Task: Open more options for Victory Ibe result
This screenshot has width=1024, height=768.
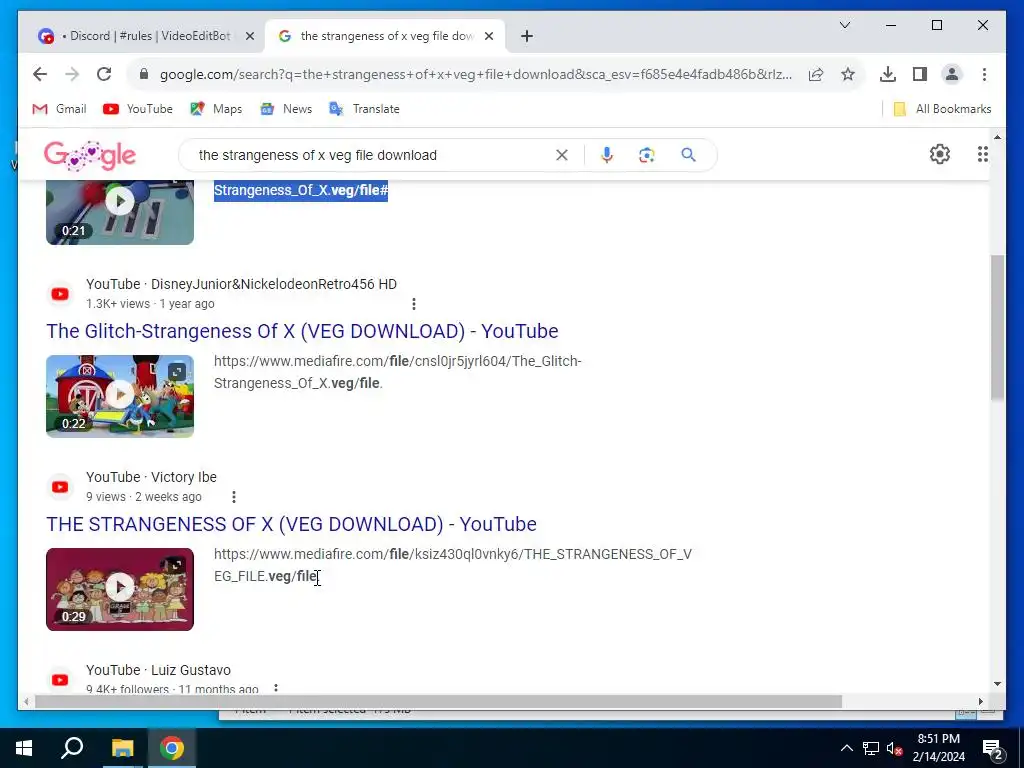Action: (x=234, y=497)
